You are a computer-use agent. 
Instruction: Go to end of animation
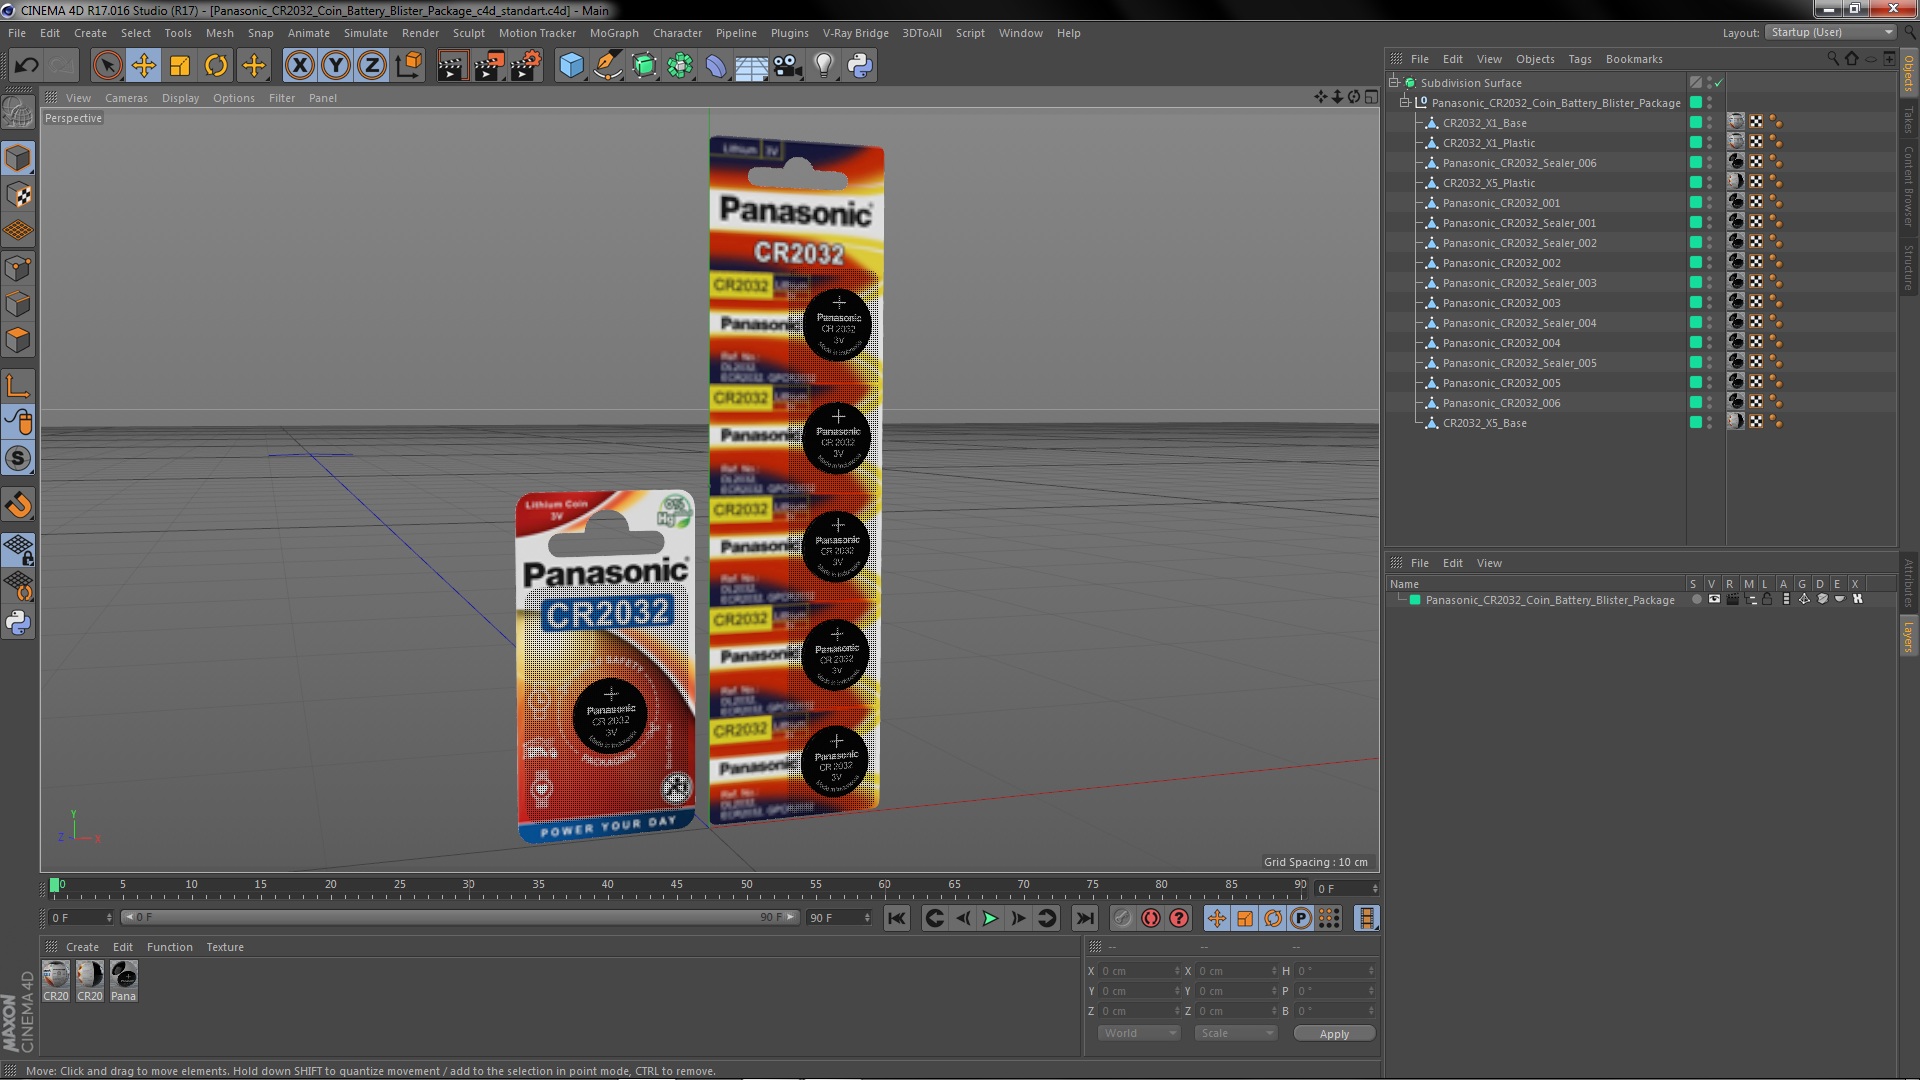(1084, 918)
